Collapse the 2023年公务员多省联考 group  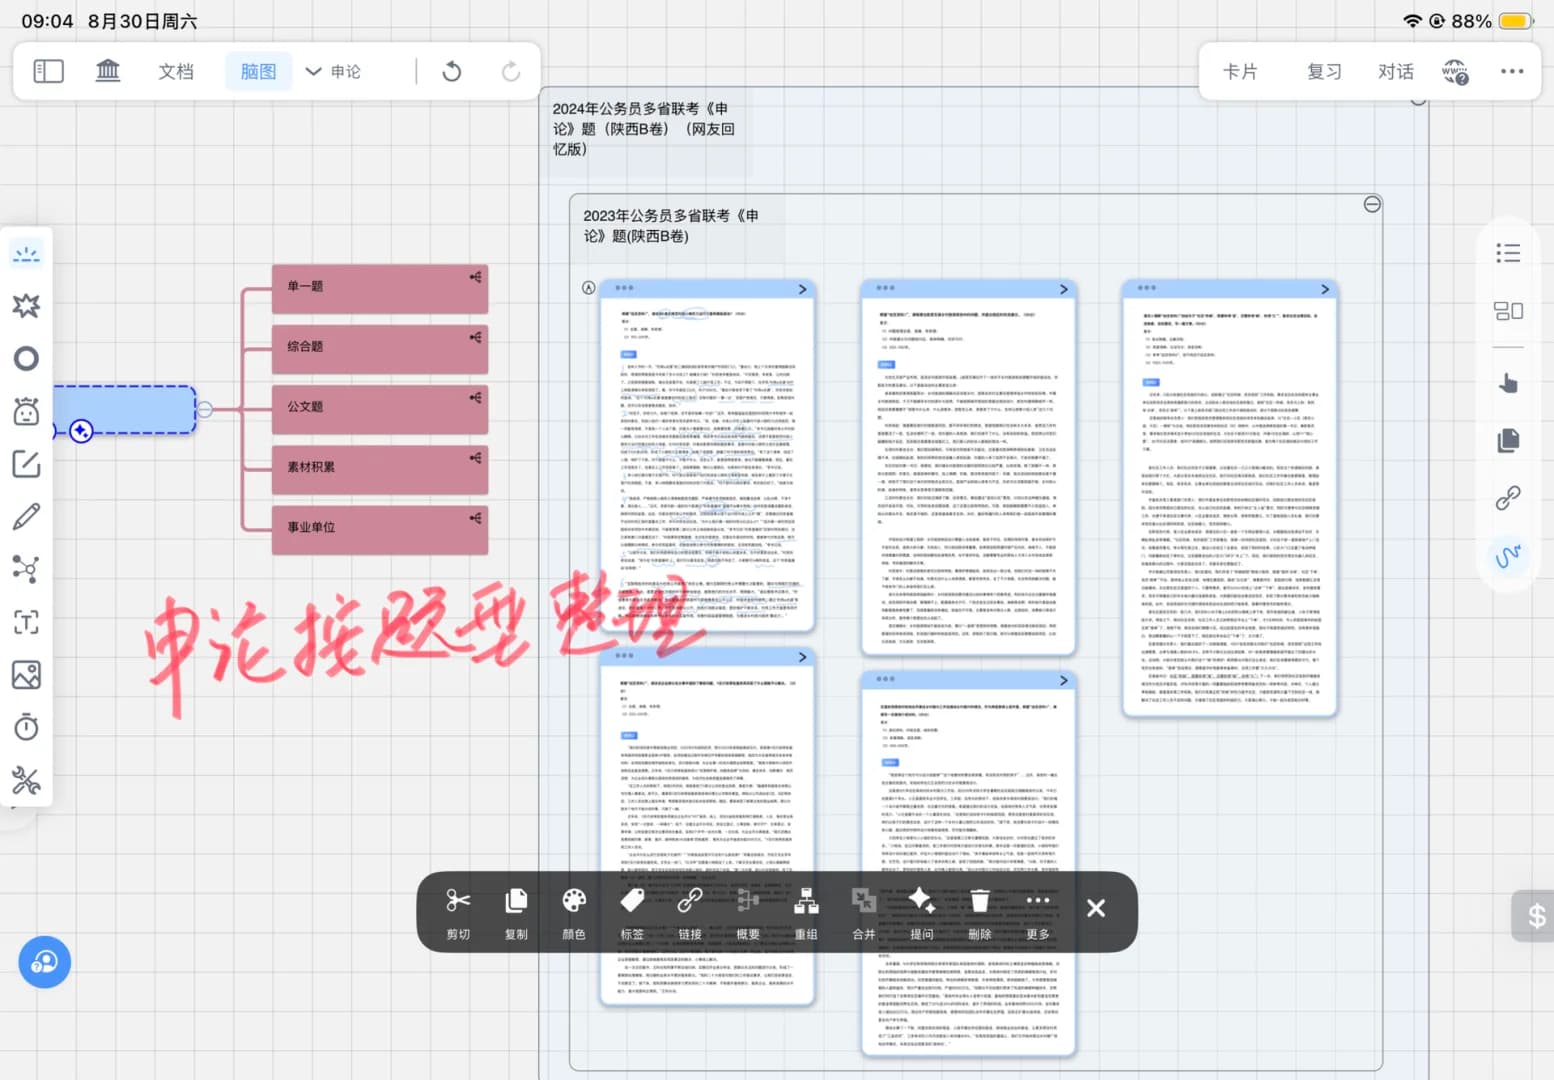pyautogui.click(x=1372, y=204)
